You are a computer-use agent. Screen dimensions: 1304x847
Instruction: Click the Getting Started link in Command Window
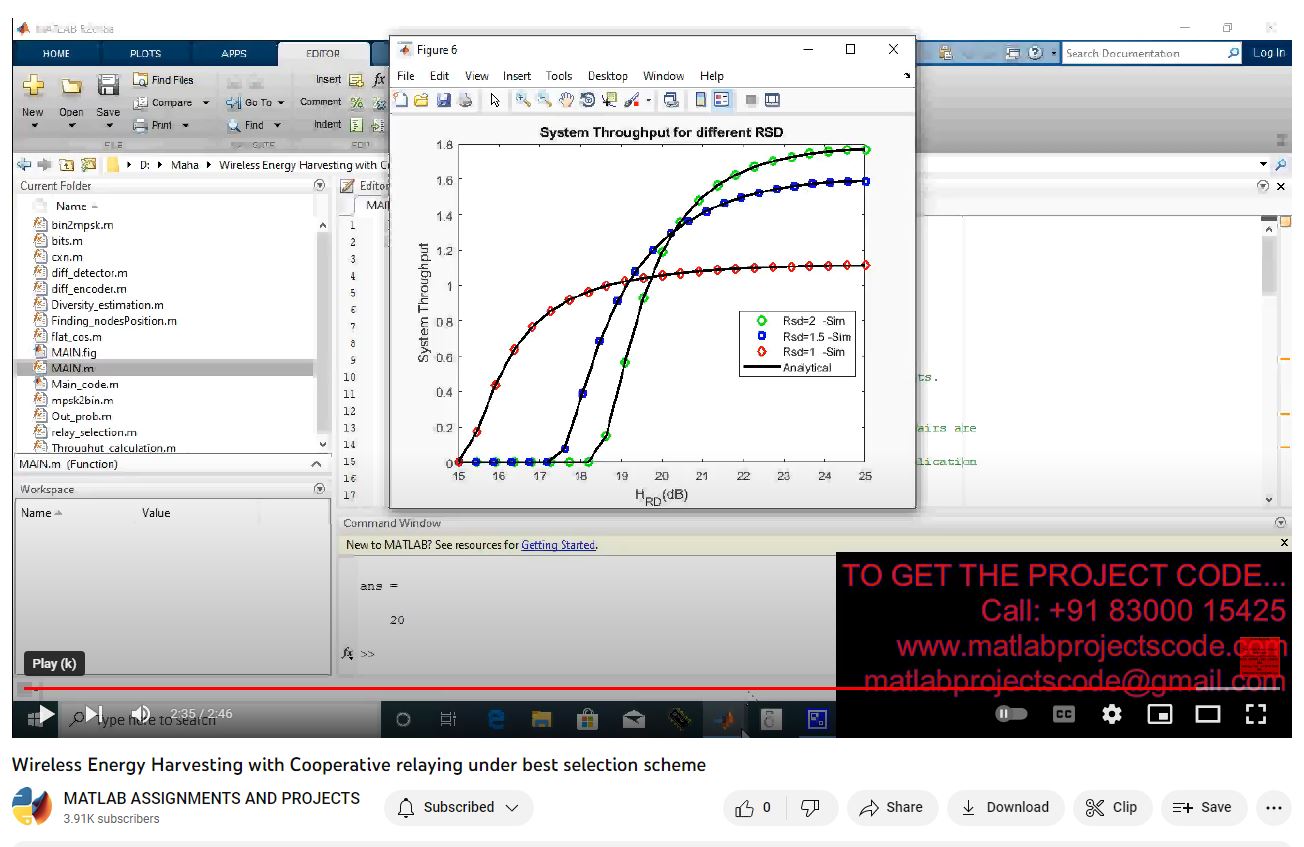(558, 545)
